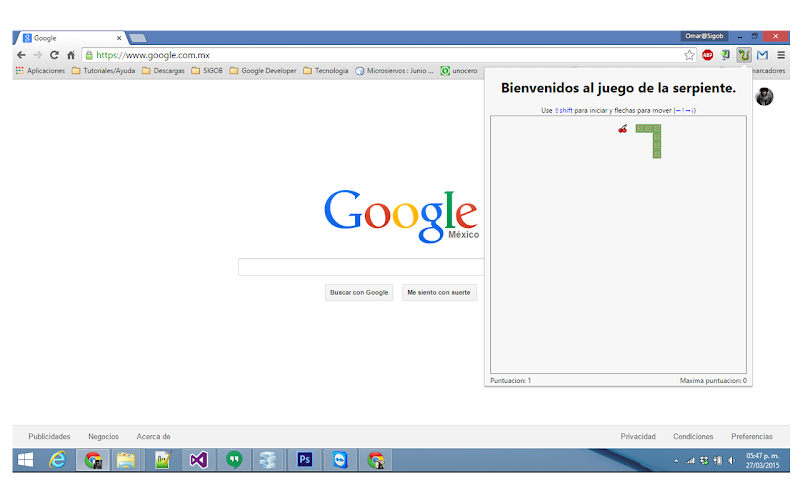Open the Windows Start button

26,460
